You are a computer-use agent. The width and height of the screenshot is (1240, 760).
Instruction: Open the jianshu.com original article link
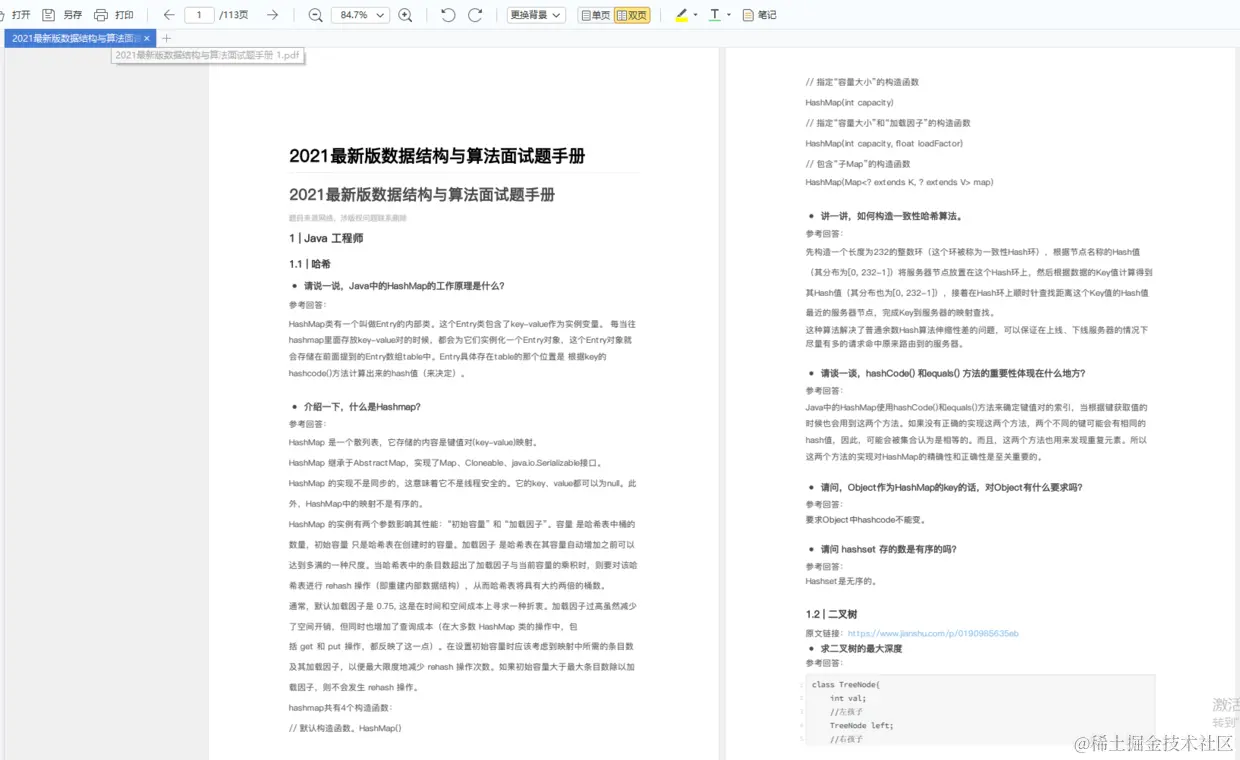[933, 633]
